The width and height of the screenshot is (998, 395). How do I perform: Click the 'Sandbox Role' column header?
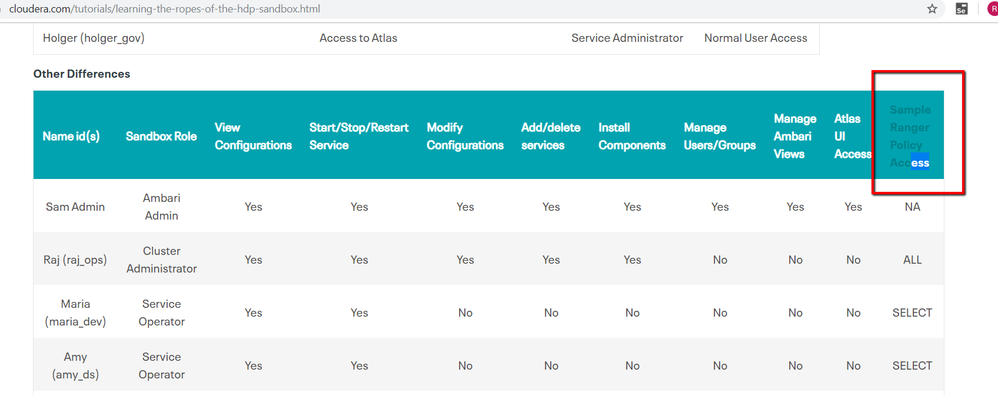click(161, 136)
